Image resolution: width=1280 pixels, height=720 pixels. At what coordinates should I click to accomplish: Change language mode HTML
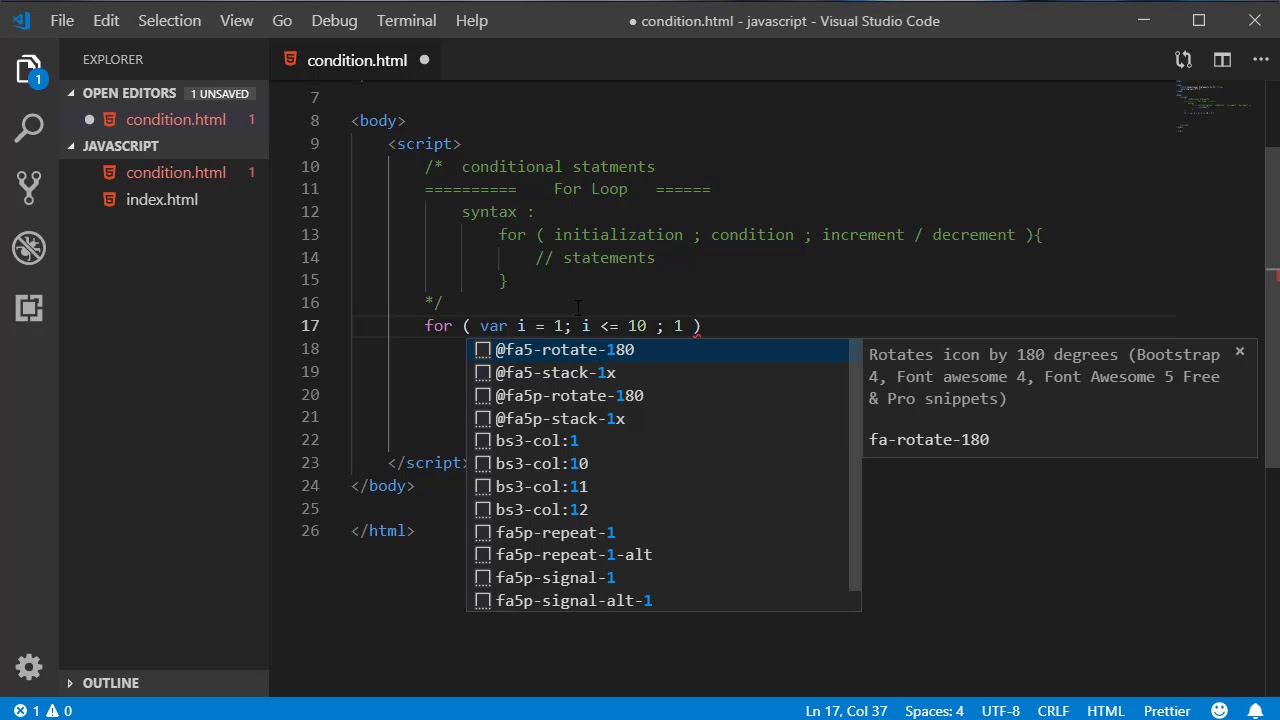coord(1105,711)
